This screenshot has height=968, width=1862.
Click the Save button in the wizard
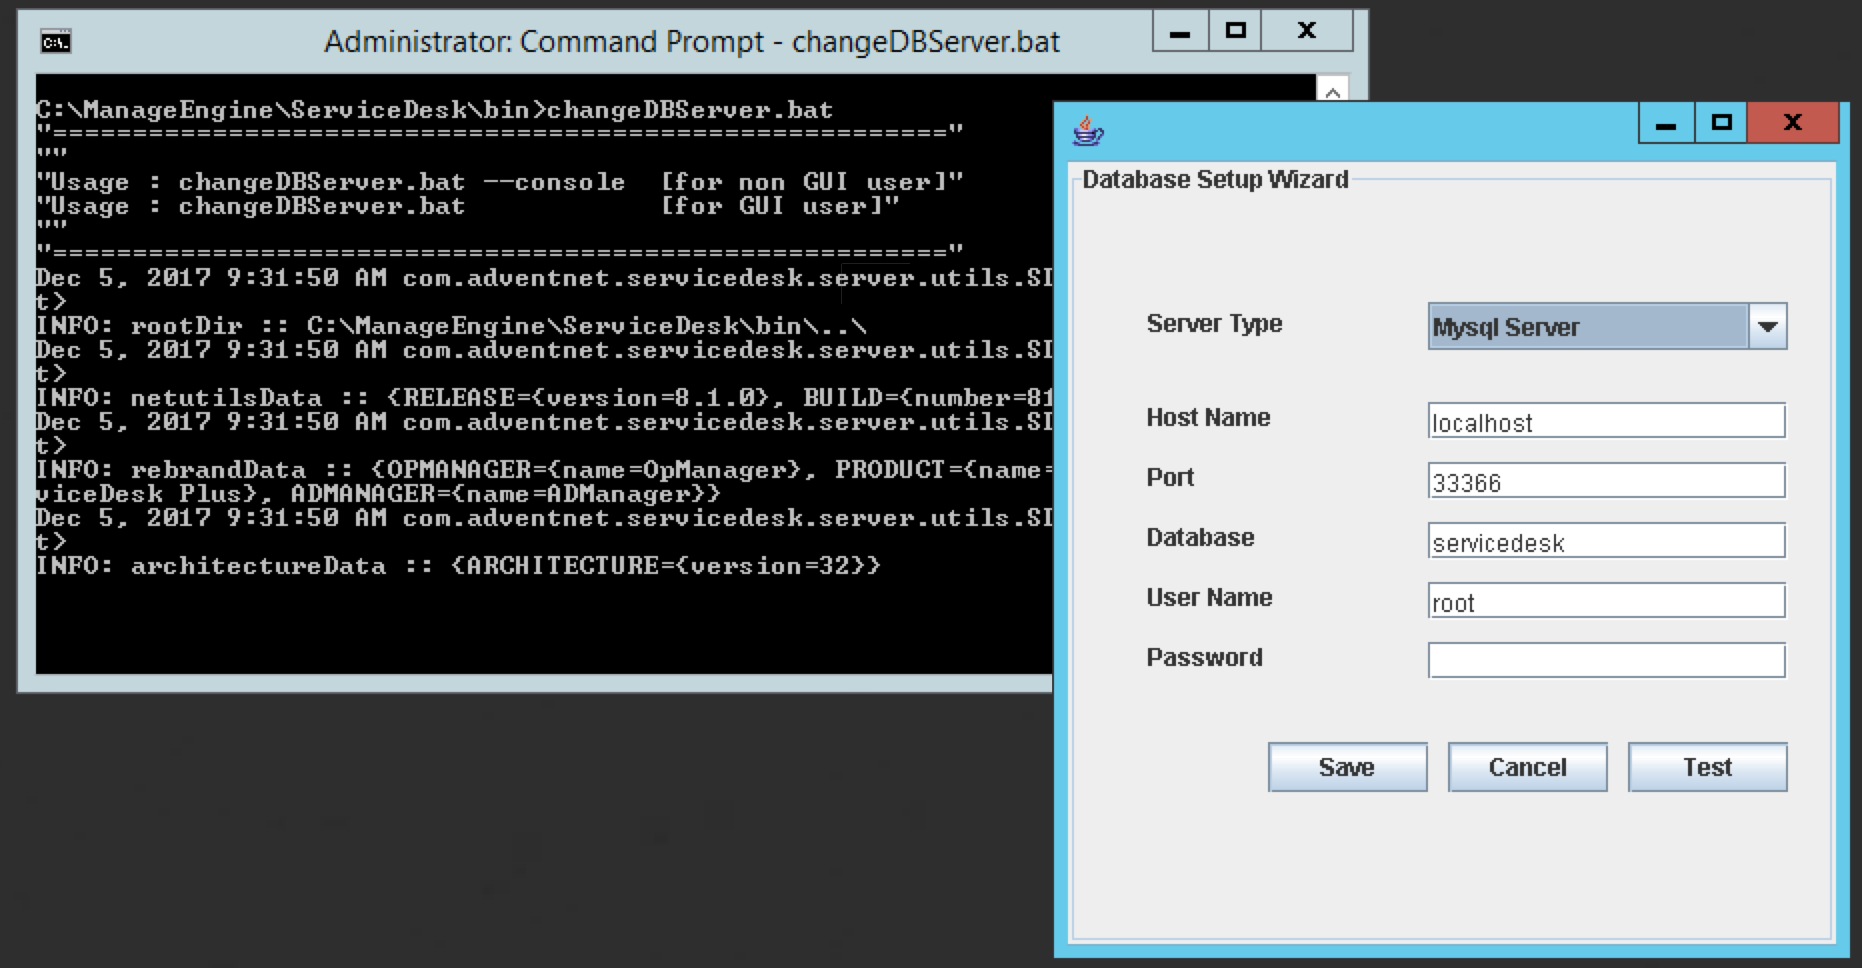point(1347,767)
